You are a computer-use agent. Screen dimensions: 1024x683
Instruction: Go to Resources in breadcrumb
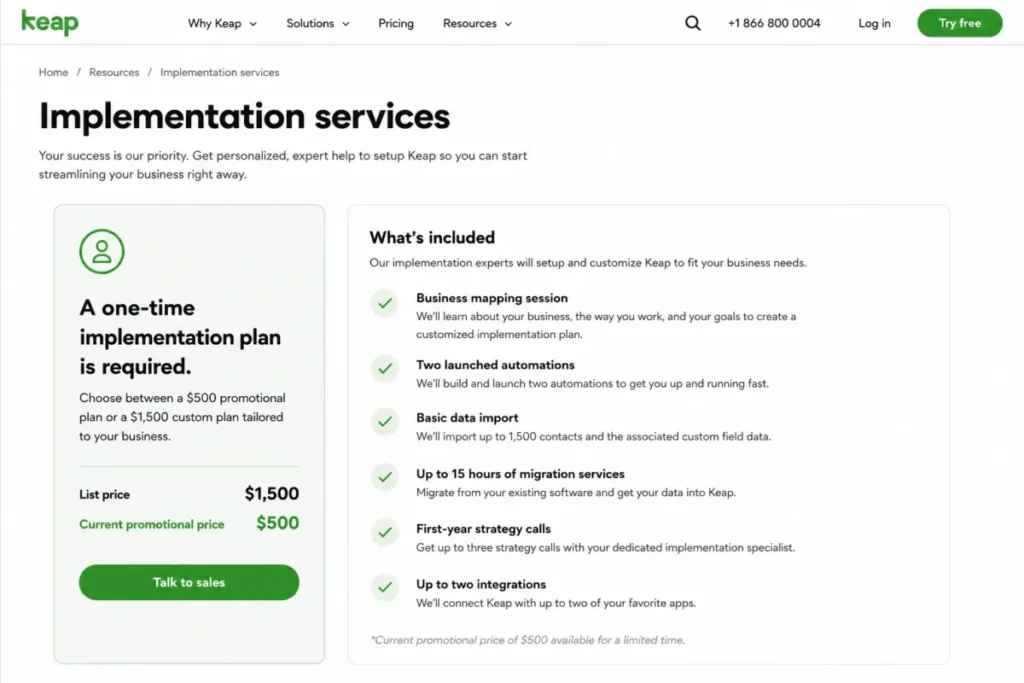(x=114, y=72)
